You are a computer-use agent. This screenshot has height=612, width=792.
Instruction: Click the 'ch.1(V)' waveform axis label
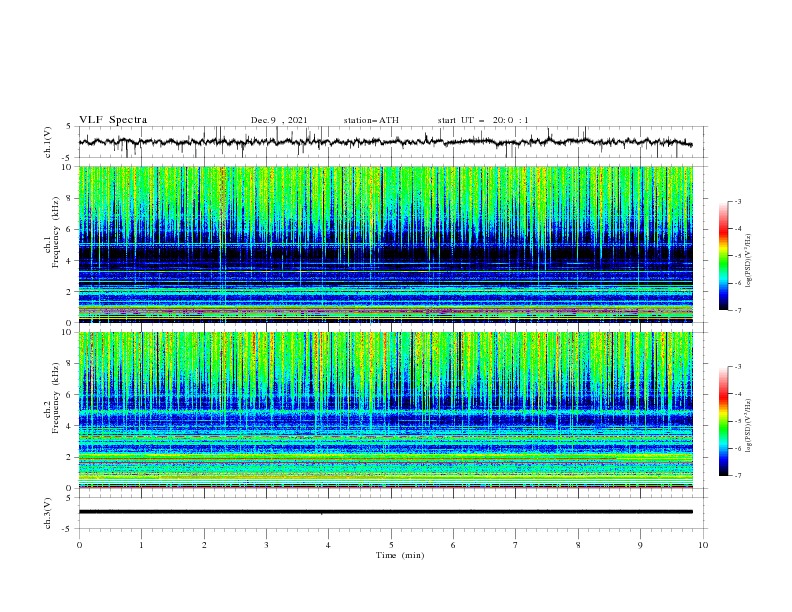(x=48, y=142)
